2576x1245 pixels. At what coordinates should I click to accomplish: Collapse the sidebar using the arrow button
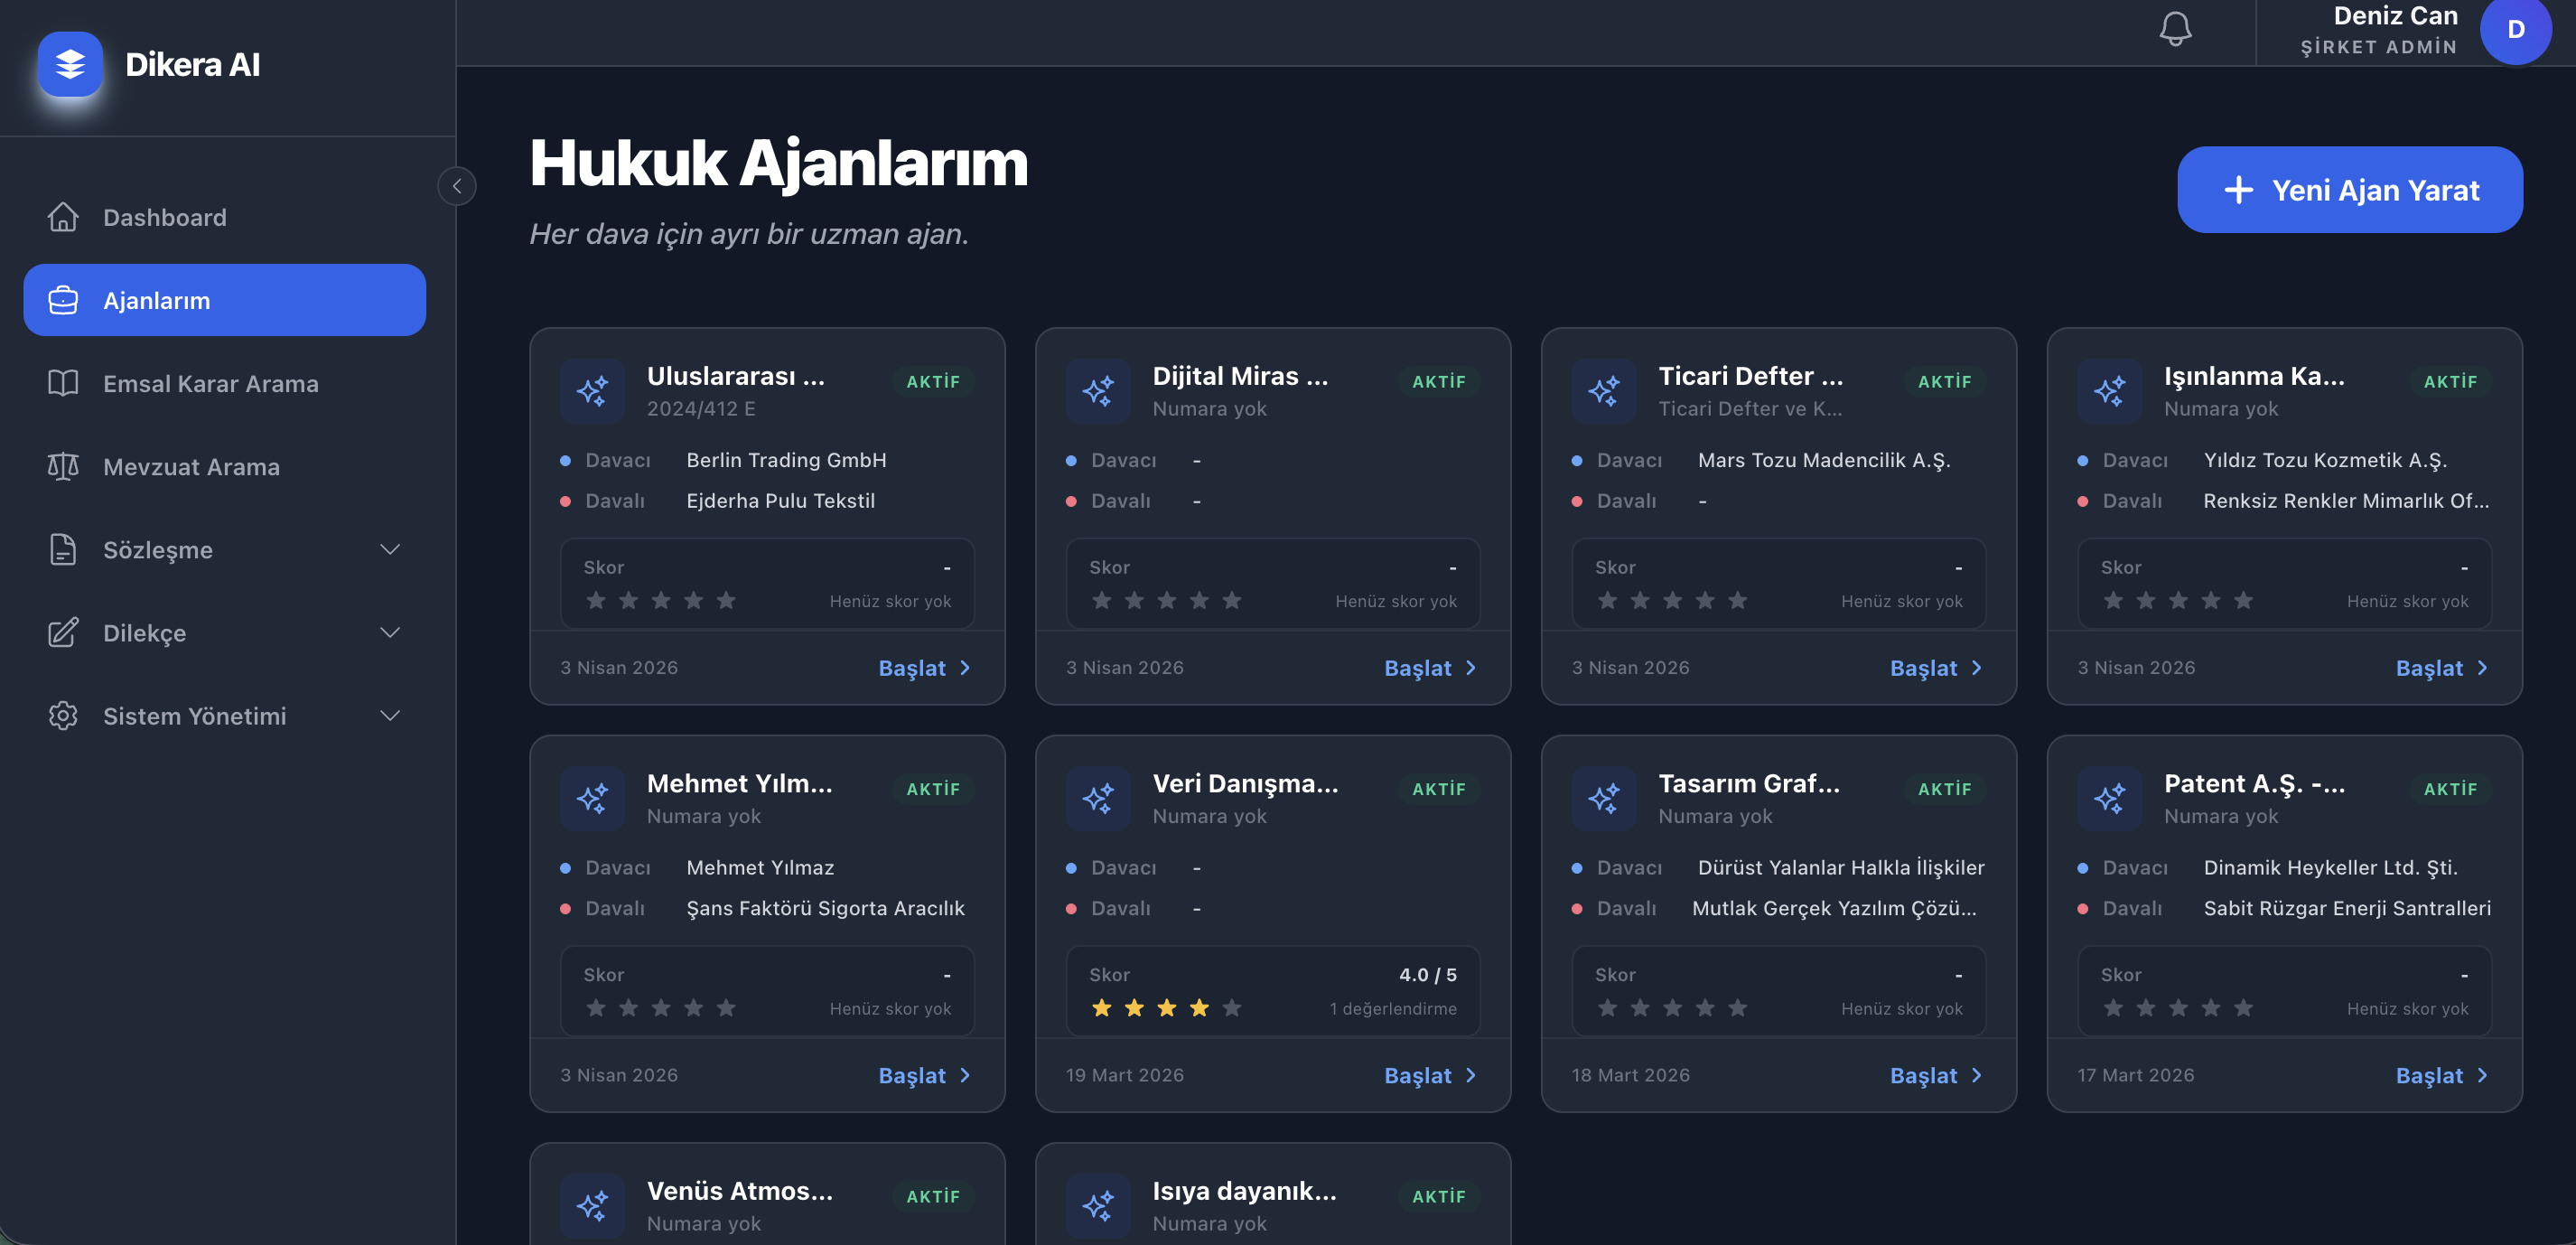(457, 186)
